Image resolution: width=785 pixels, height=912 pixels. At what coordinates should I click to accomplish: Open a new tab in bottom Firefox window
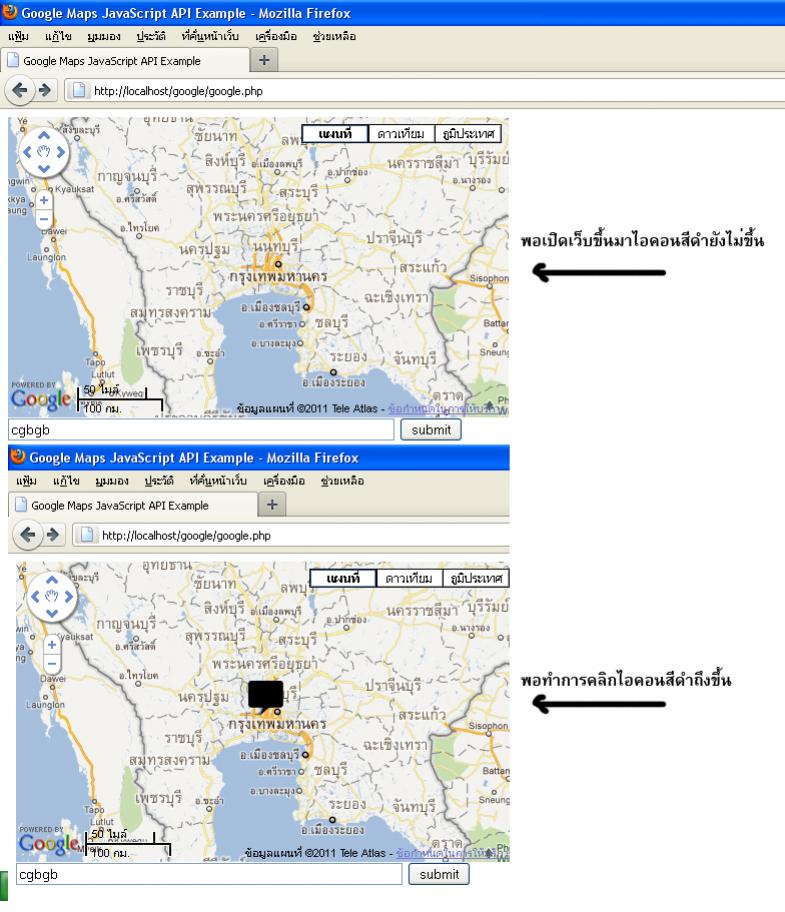[x=272, y=504]
